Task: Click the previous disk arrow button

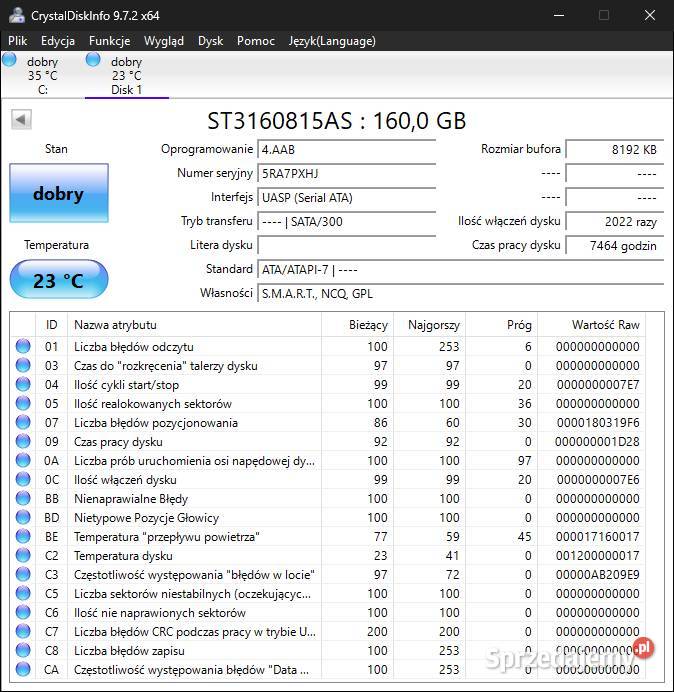Action: tap(21, 120)
